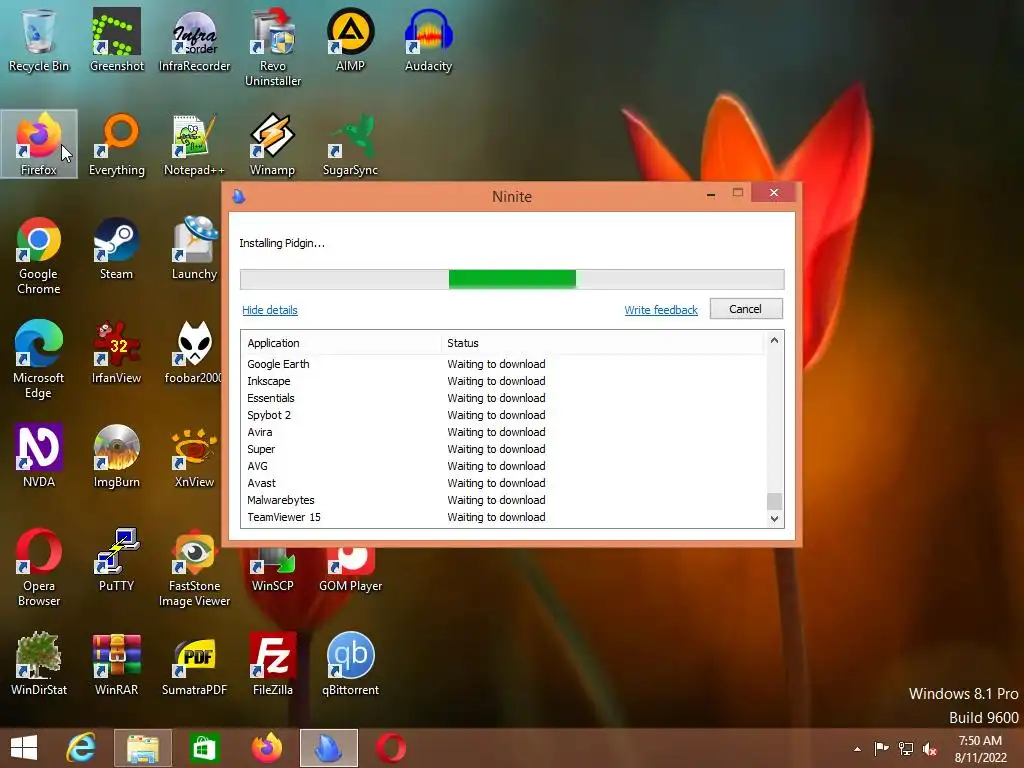Select the Notepad++ desktop icon
The width and height of the screenshot is (1024, 768).
(x=195, y=144)
